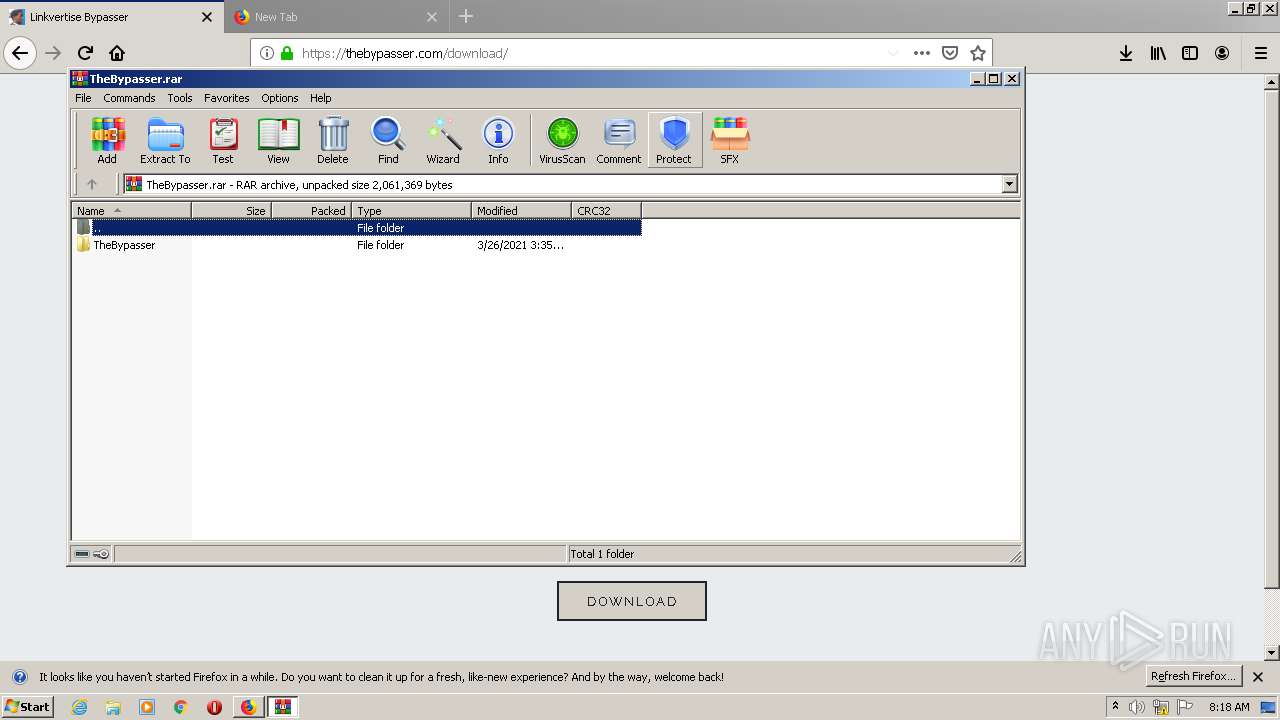
Task: Sort the file list by Name column
Action: [131, 210]
